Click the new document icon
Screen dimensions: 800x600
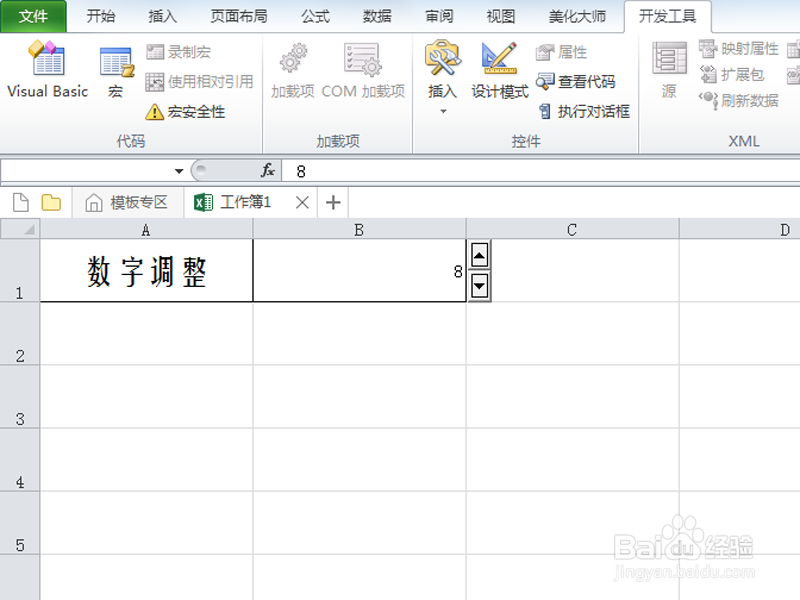pyautogui.click(x=20, y=203)
